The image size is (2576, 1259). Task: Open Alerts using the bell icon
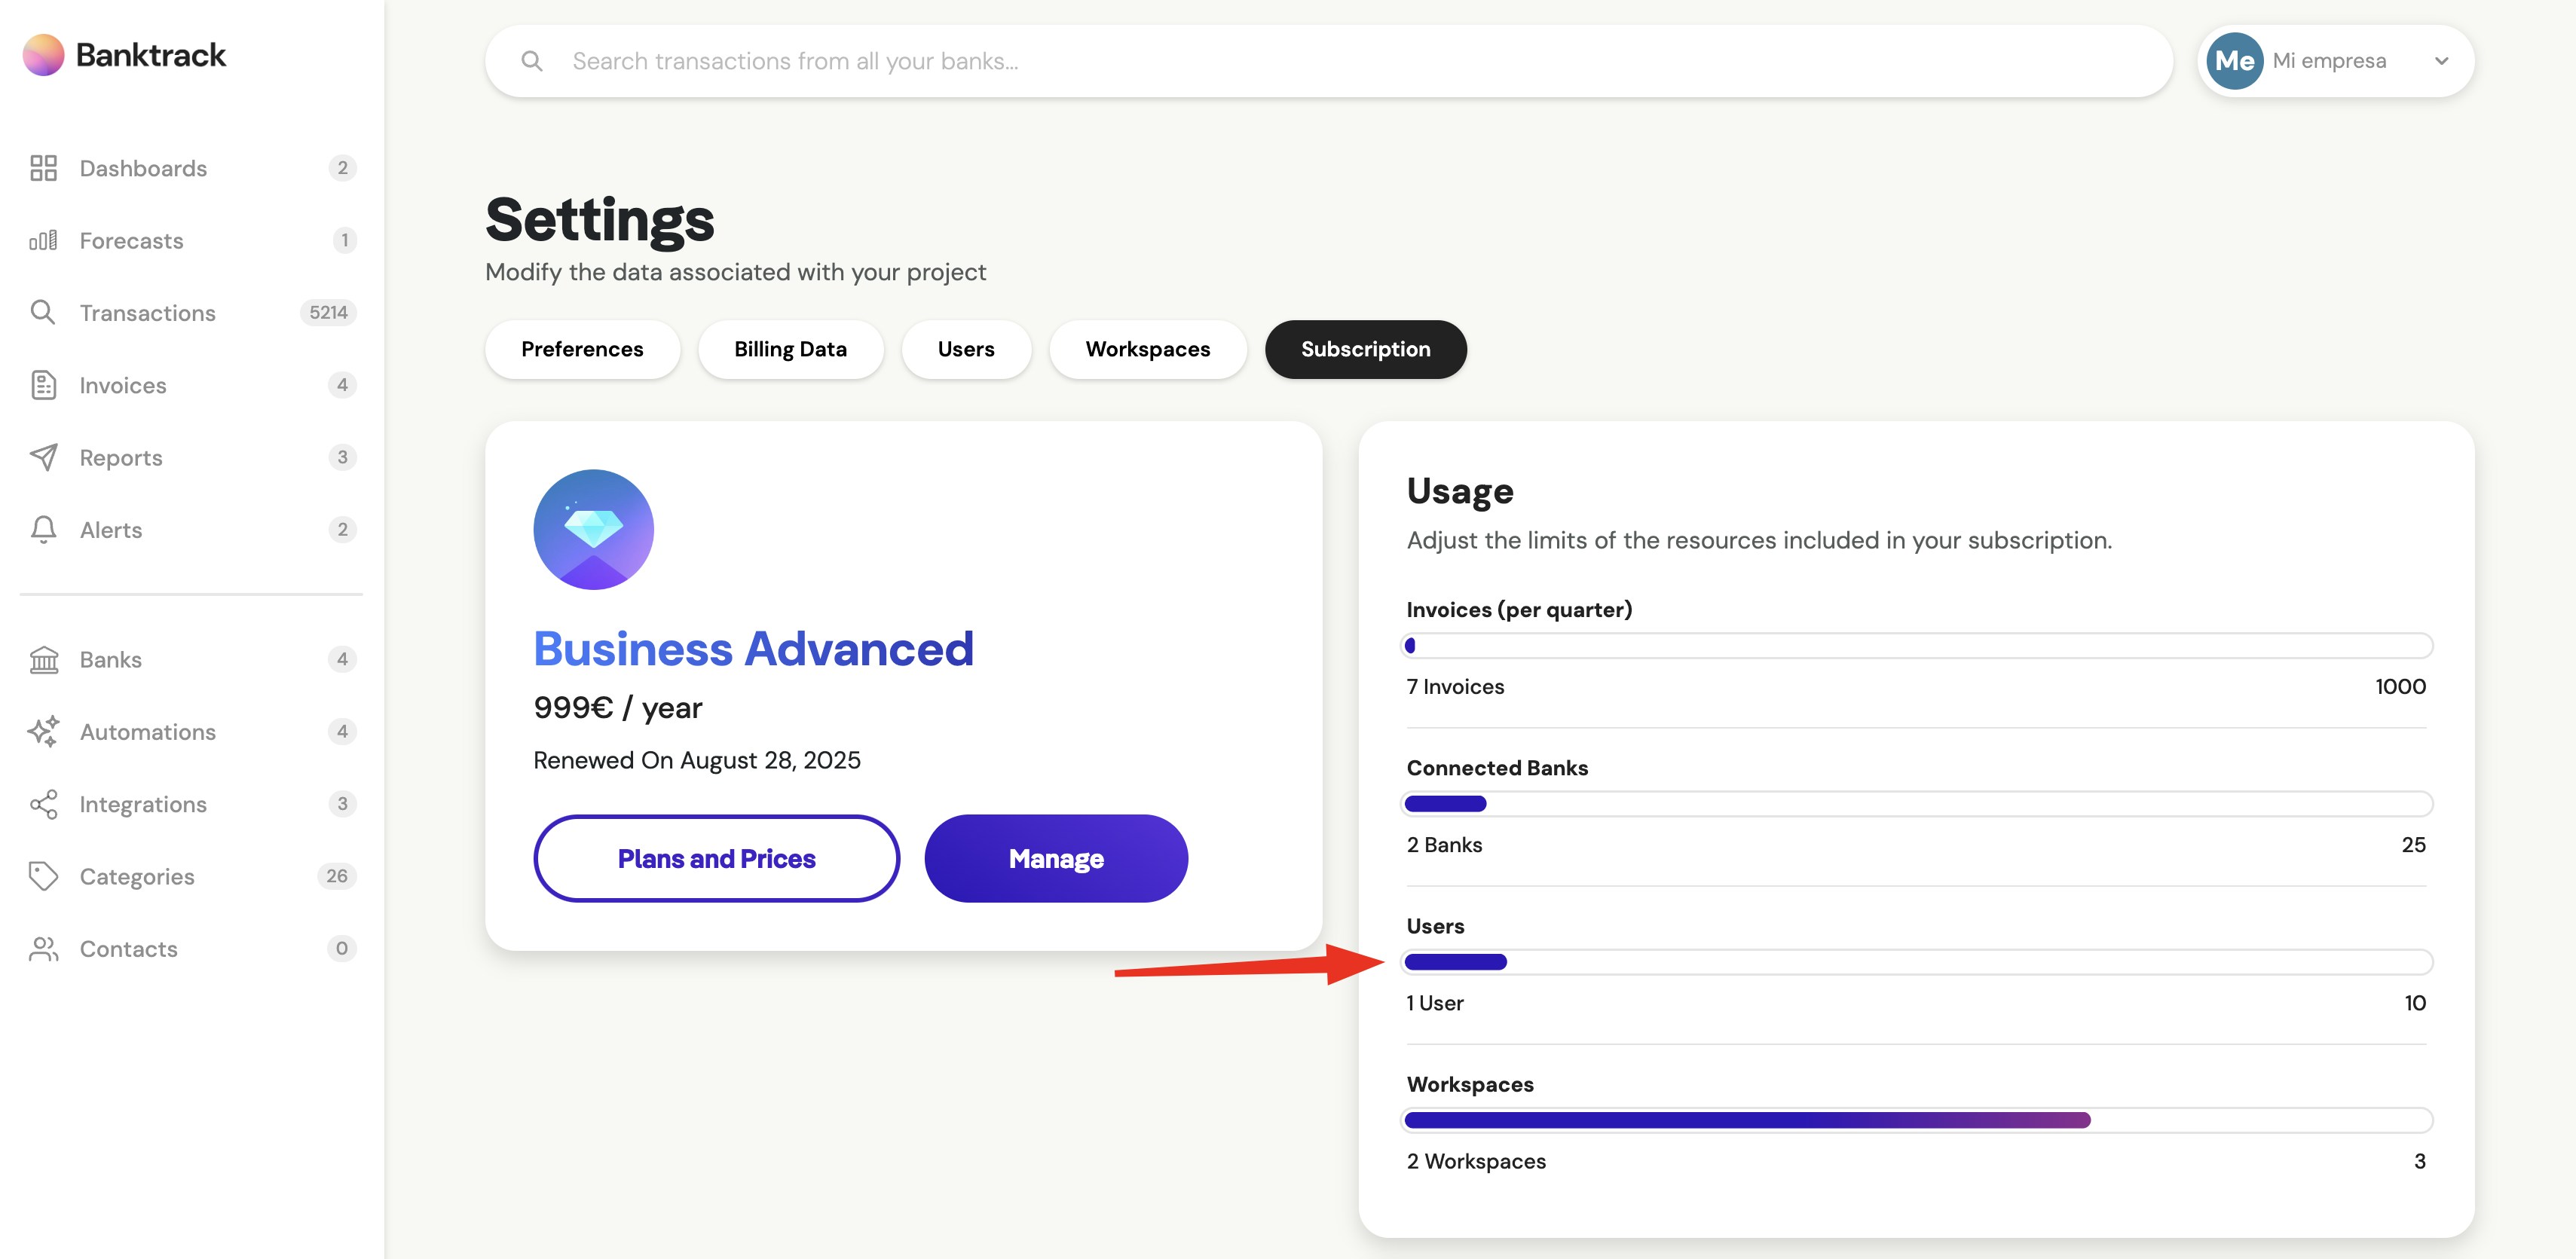point(43,529)
